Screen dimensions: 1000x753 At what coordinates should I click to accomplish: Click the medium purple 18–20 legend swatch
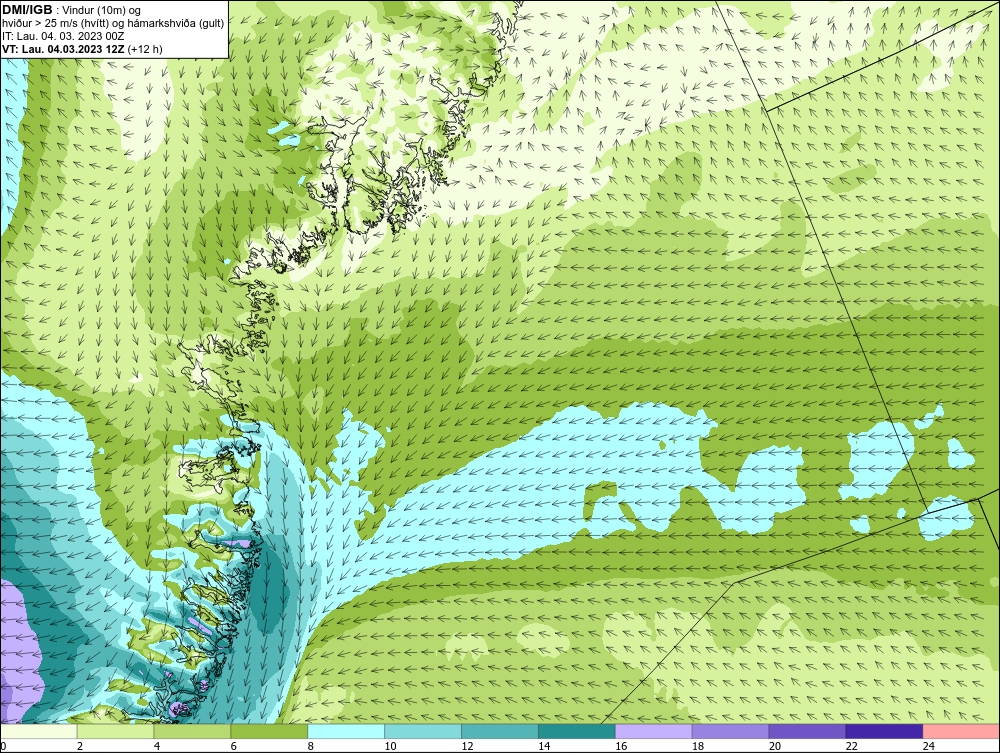coord(730,731)
